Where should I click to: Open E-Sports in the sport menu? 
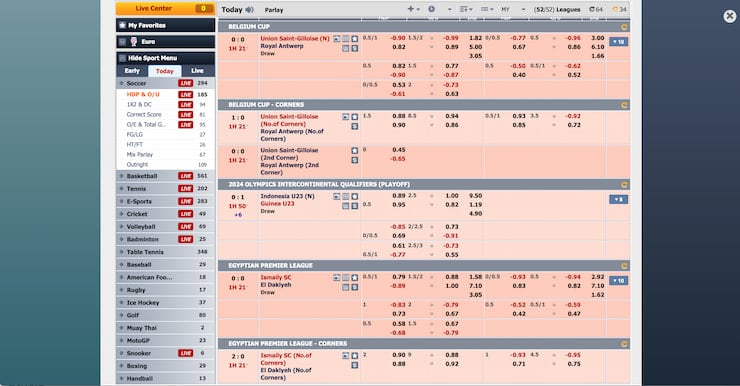point(165,201)
